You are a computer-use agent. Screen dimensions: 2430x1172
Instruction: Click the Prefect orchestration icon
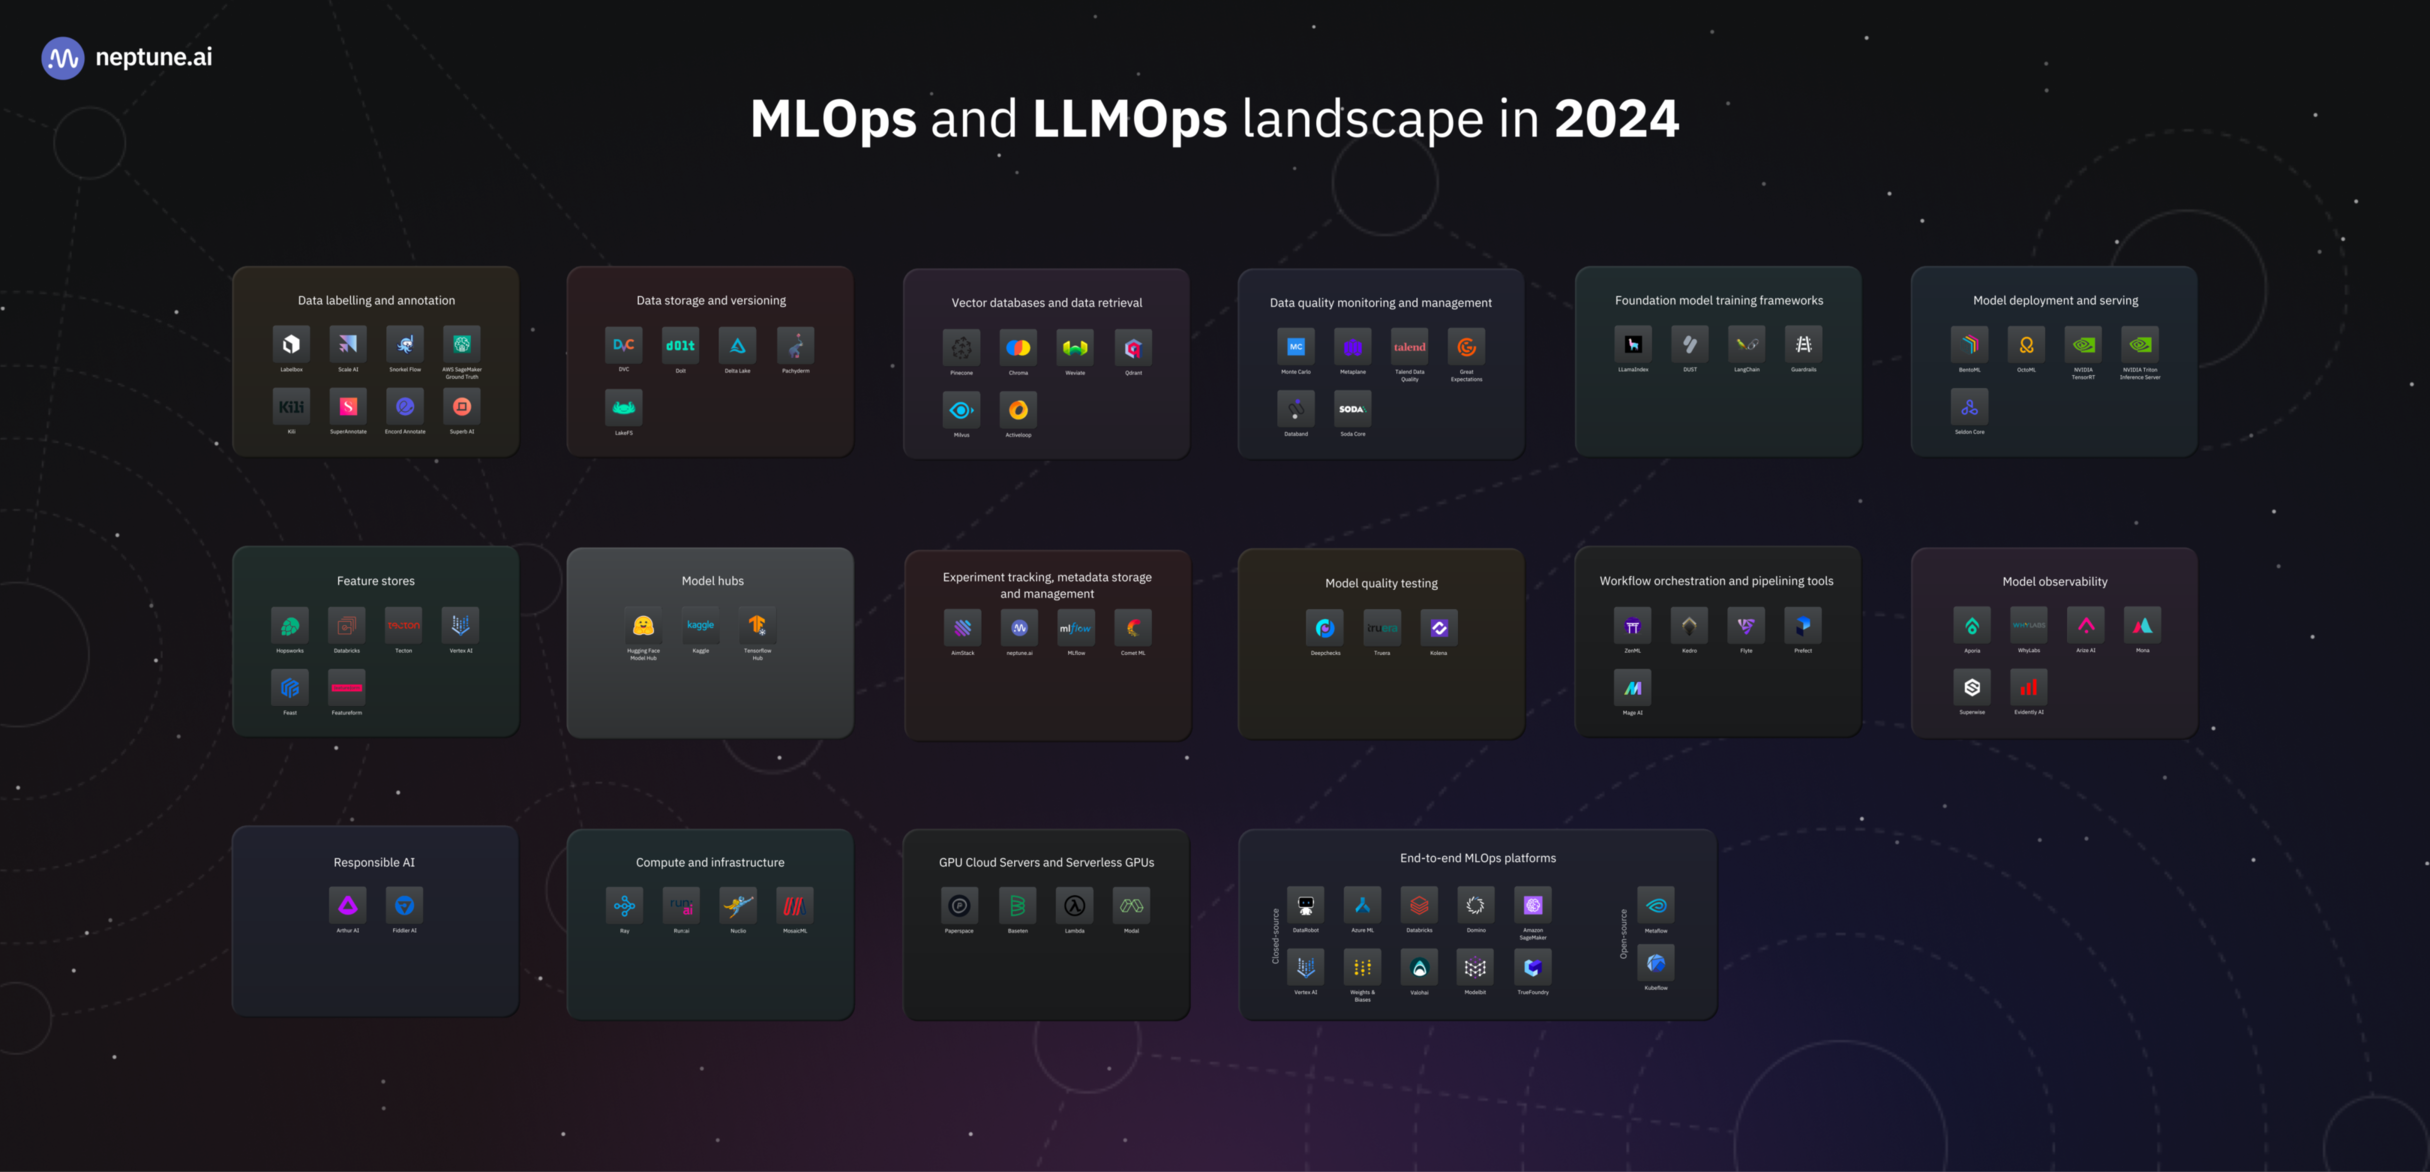coord(1803,627)
